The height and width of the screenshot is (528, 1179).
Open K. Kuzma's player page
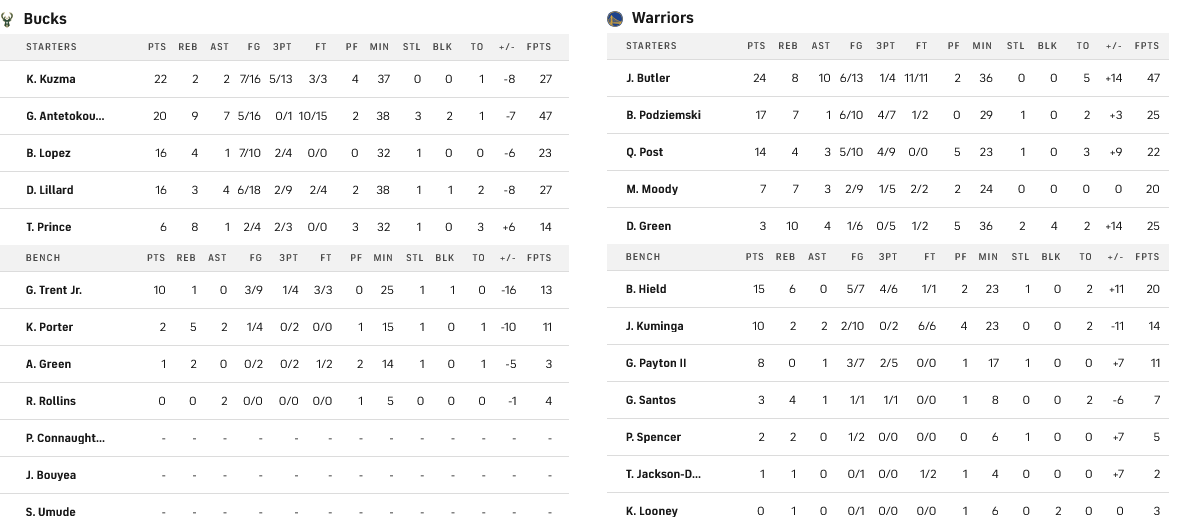pyautogui.click(x=51, y=79)
